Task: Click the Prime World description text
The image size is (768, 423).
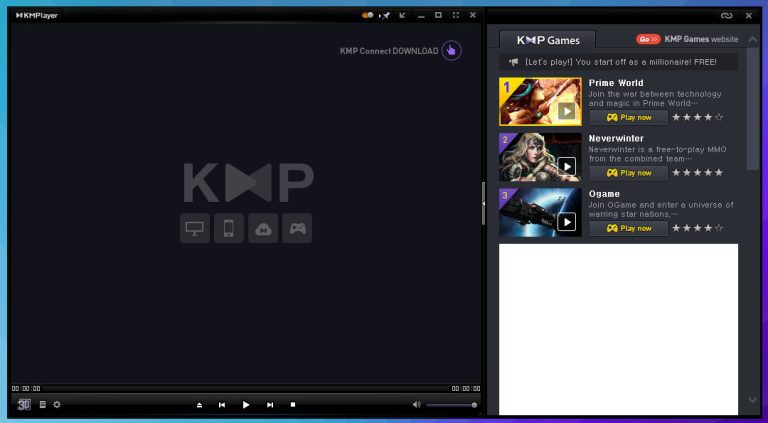Action: pyautogui.click(x=655, y=98)
